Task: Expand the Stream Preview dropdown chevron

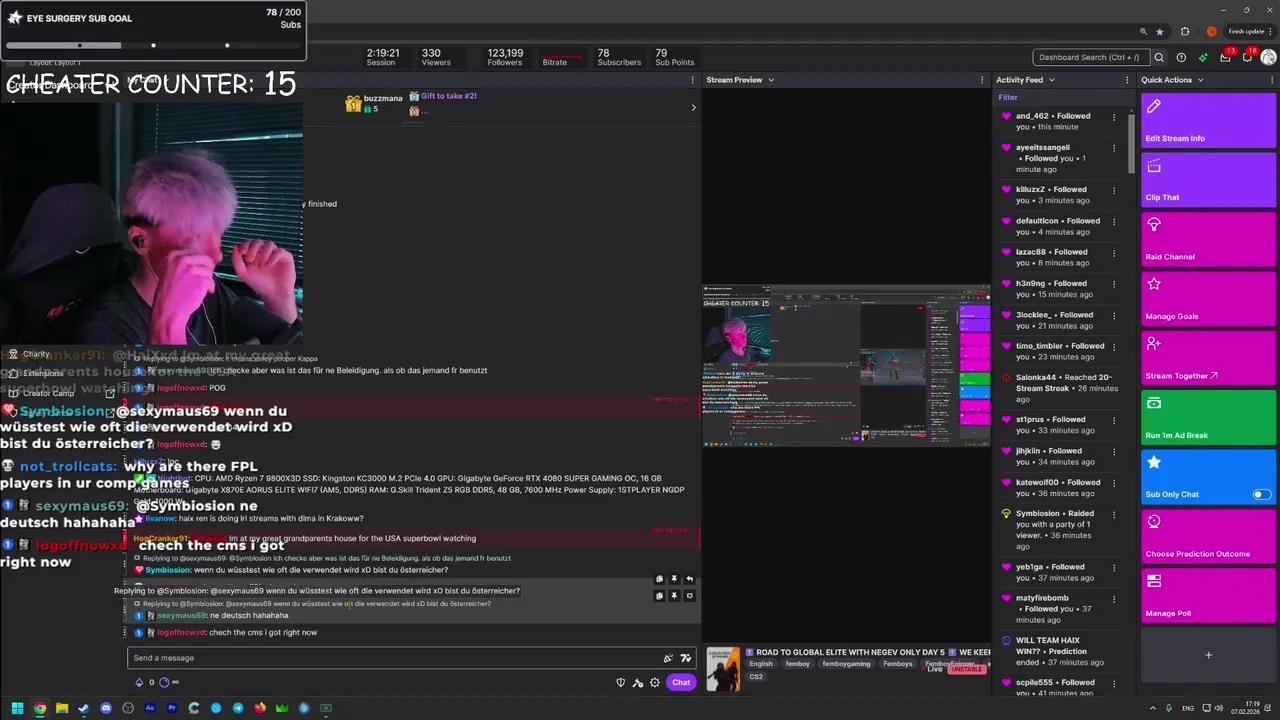Action: (771, 80)
